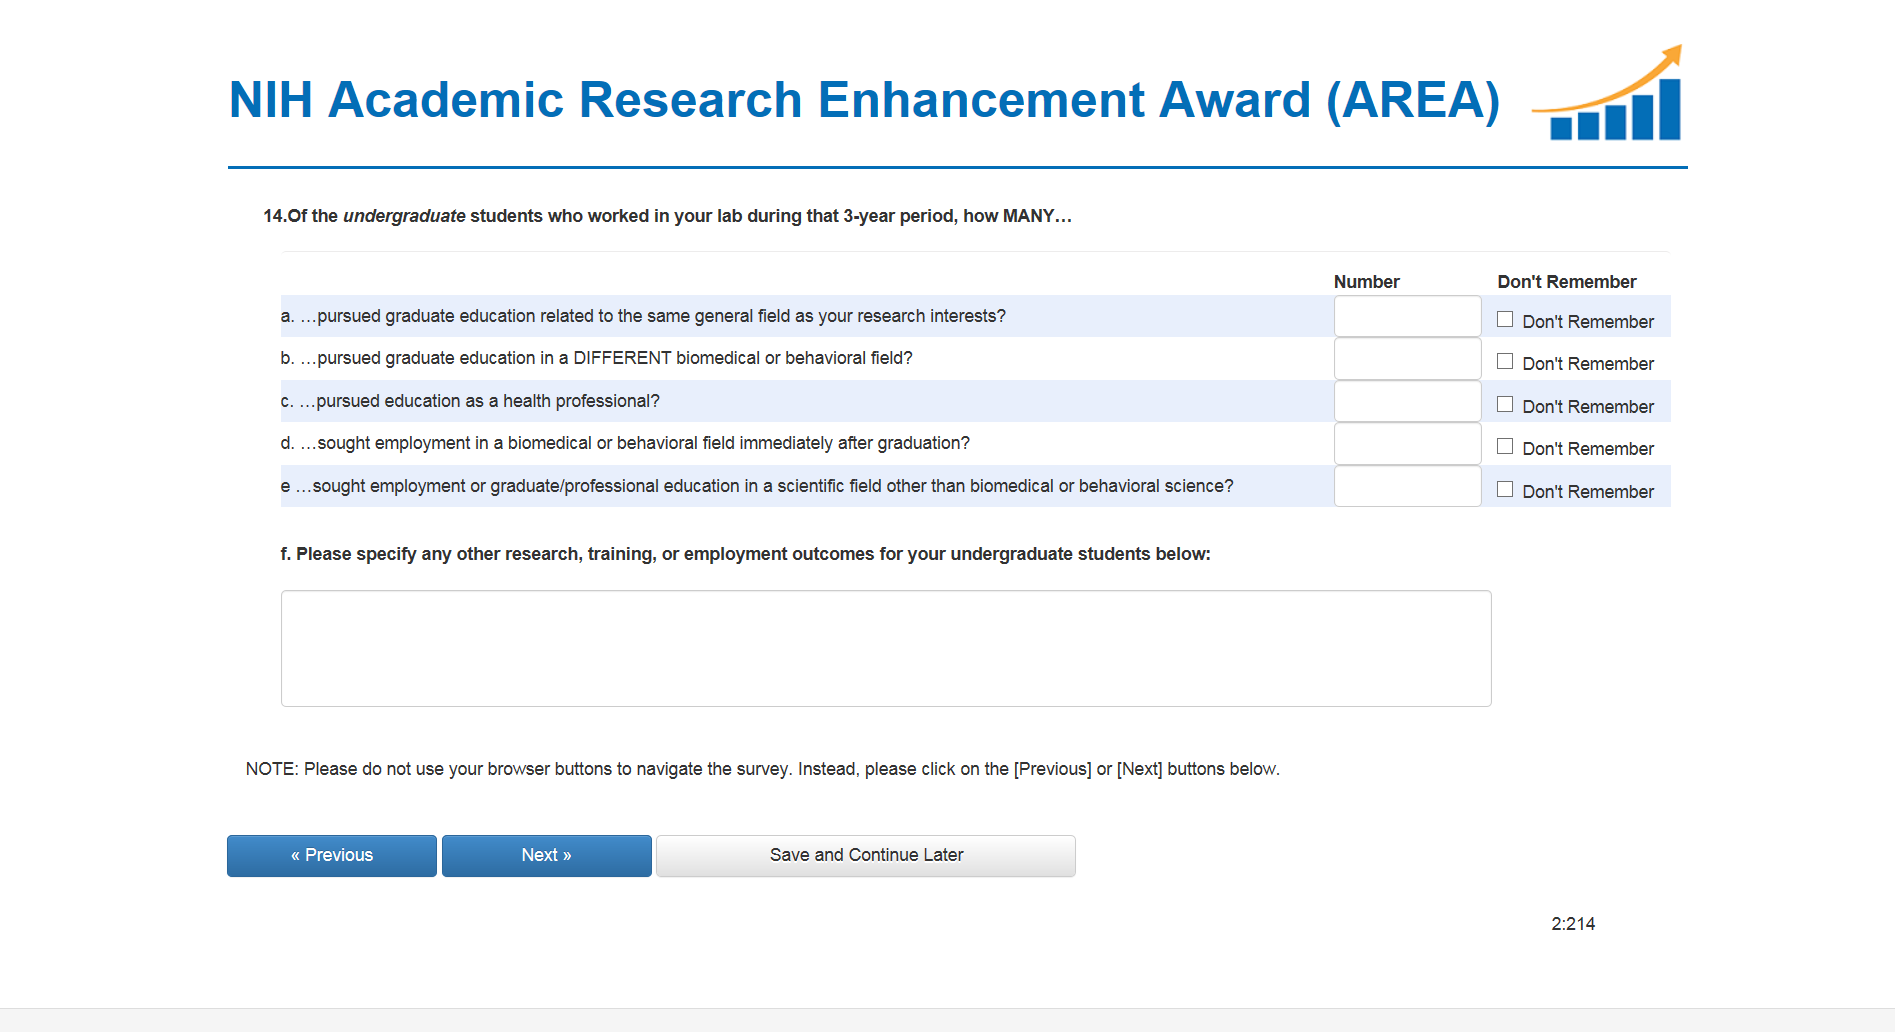Select Don't Remember for question e
The height and width of the screenshot is (1032, 1895).
click(x=1505, y=490)
